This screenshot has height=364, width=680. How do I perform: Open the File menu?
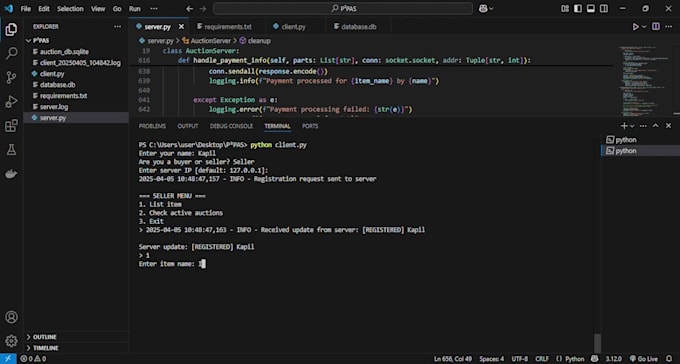click(x=26, y=9)
